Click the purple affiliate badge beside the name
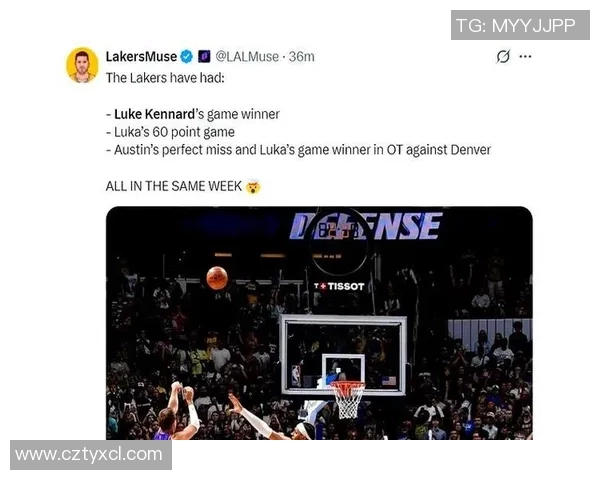The width and height of the screenshot is (600, 480). coord(203,57)
